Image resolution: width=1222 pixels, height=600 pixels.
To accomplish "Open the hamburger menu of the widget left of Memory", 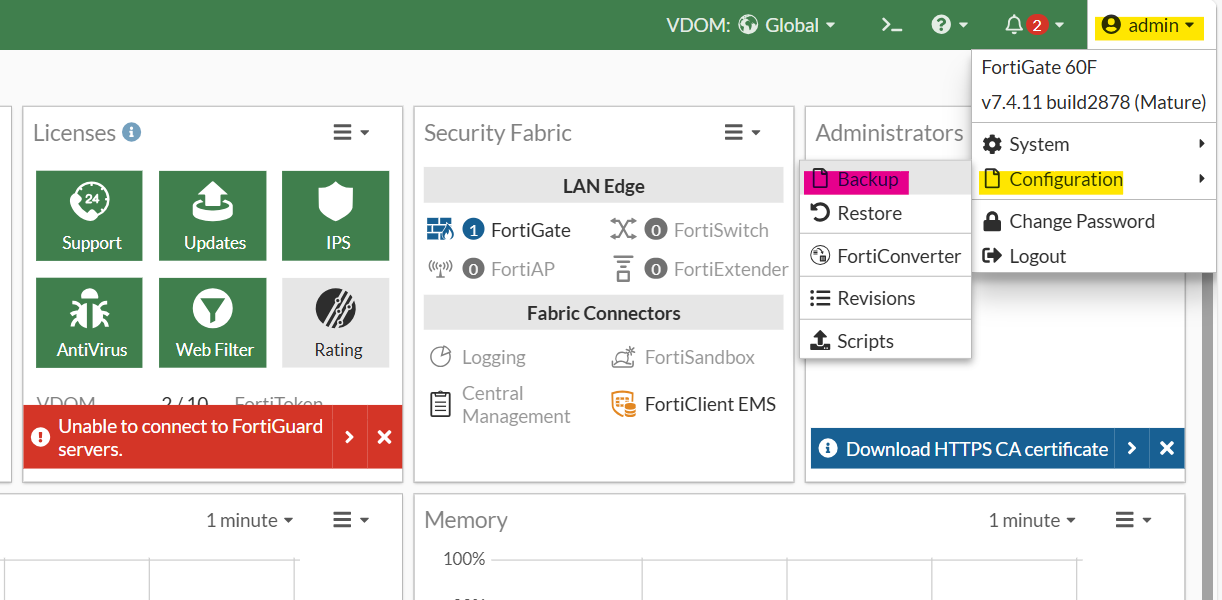I will click(x=351, y=520).
